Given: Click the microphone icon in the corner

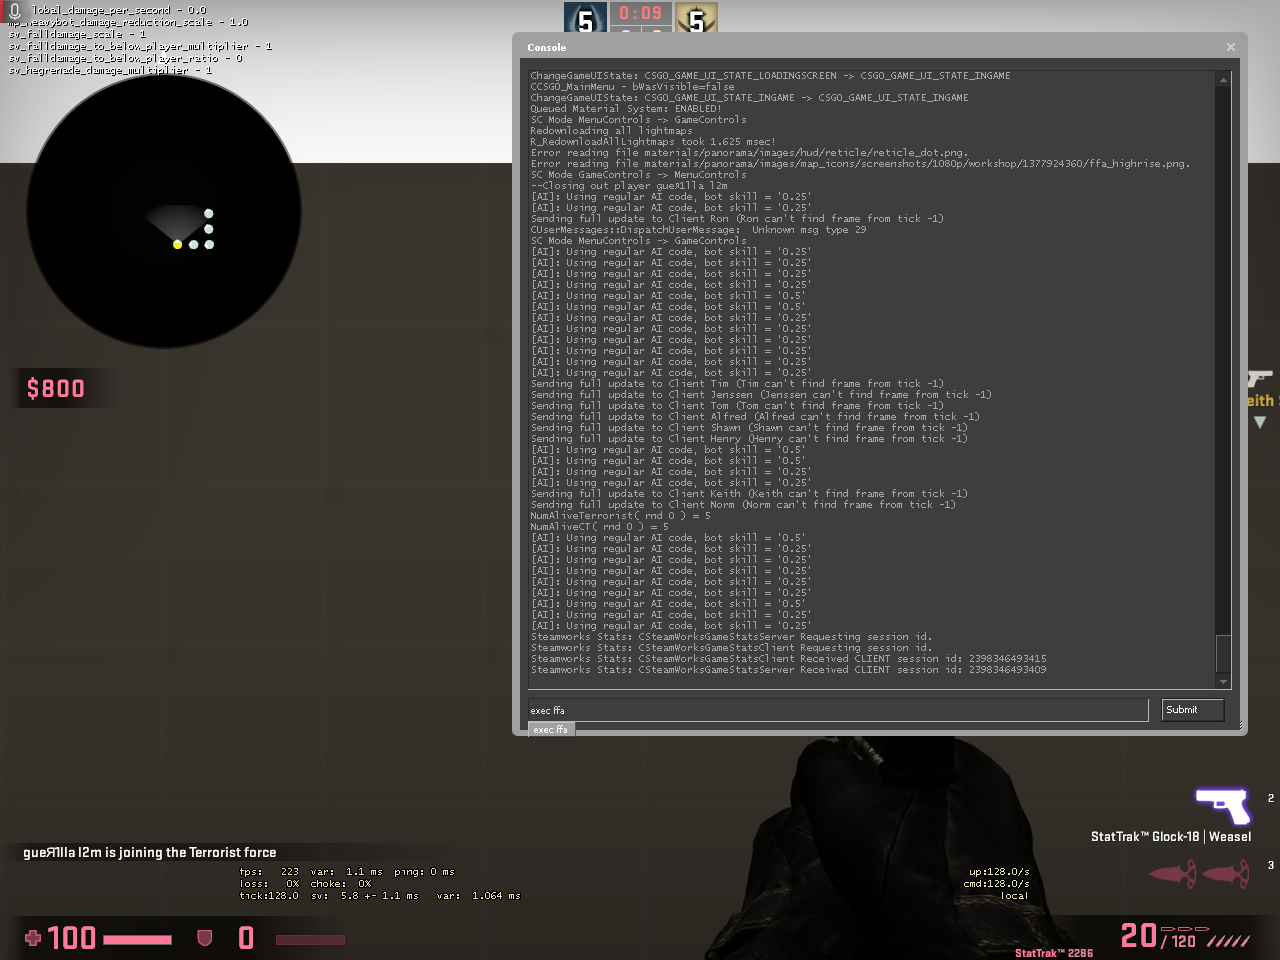Looking at the screenshot, I should tap(14, 11).
